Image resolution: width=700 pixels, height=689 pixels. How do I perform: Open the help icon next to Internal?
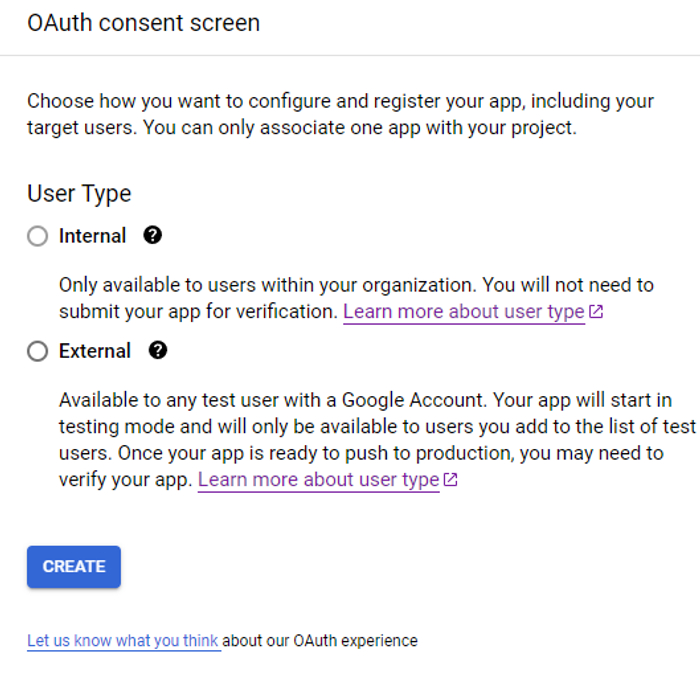click(153, 235)
